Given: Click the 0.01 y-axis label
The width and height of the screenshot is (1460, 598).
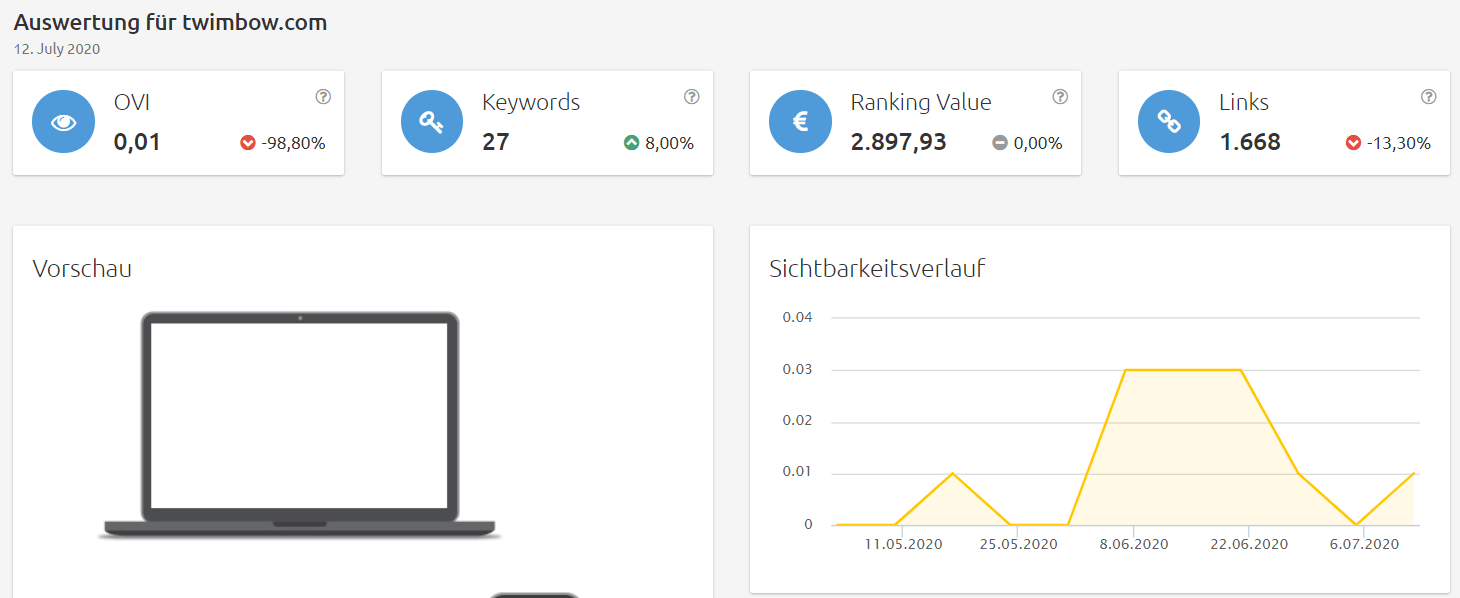Looking at the screenshot, I should click(x=798, y=472).
